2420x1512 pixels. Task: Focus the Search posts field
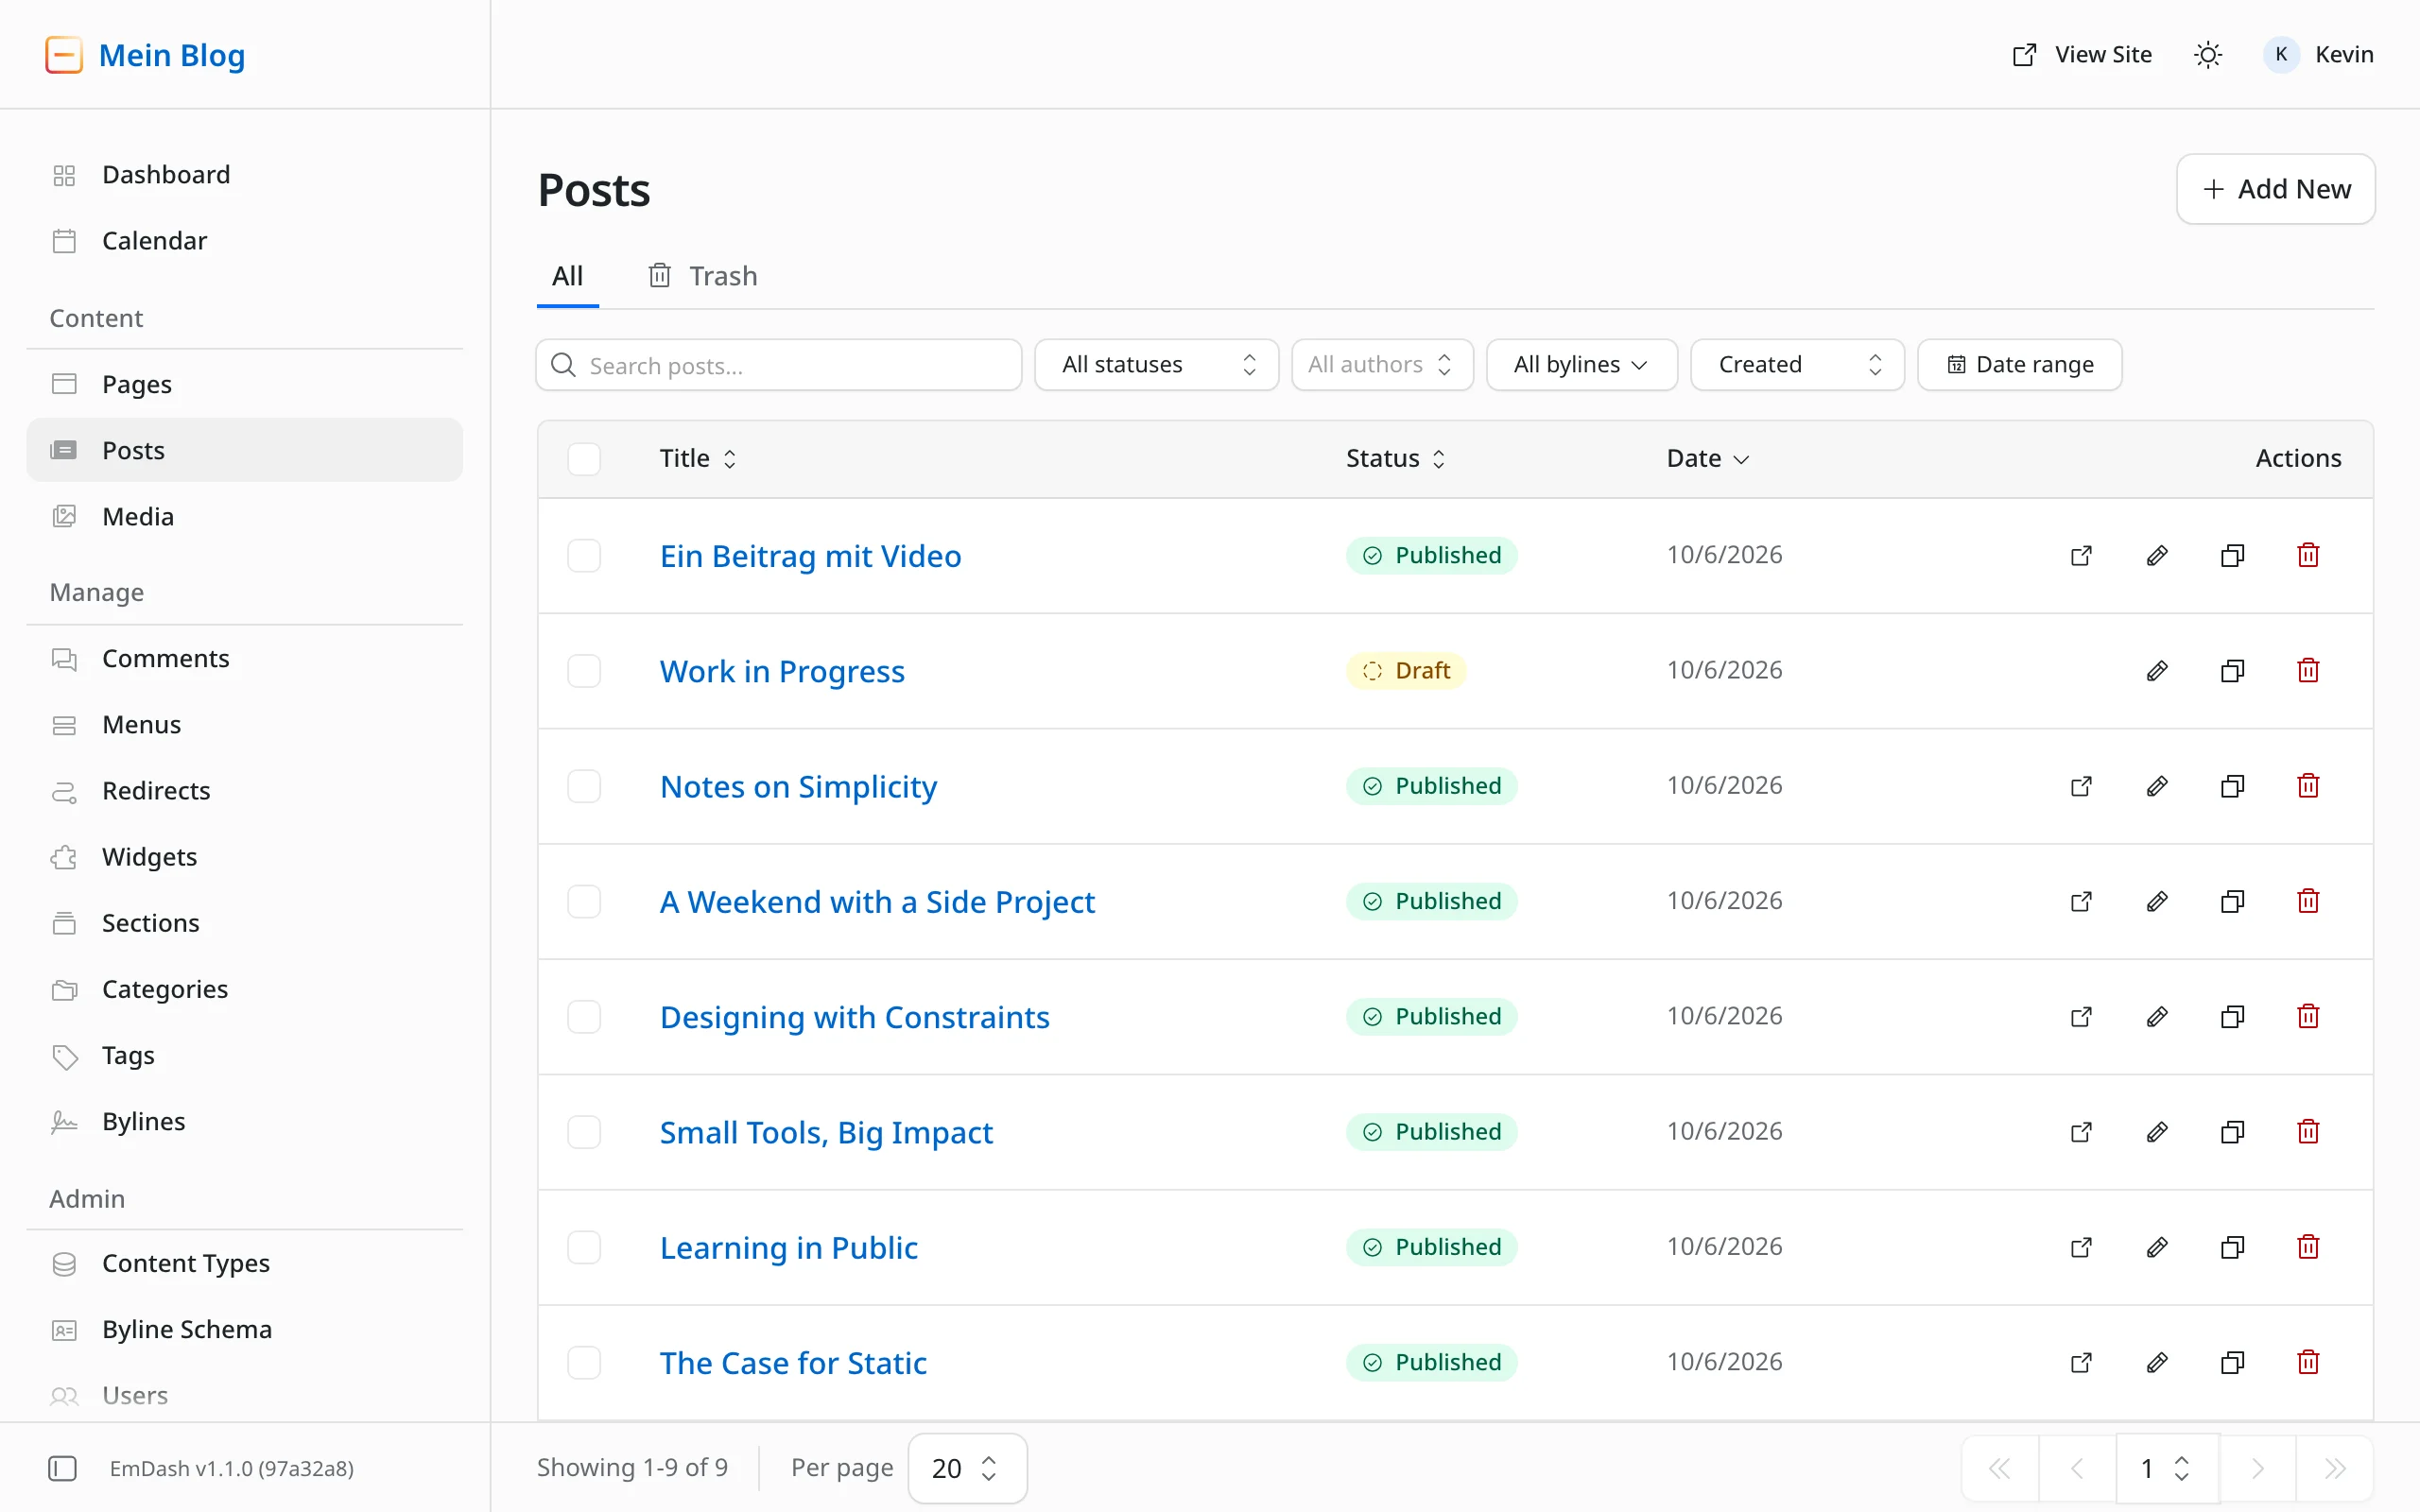779,365
